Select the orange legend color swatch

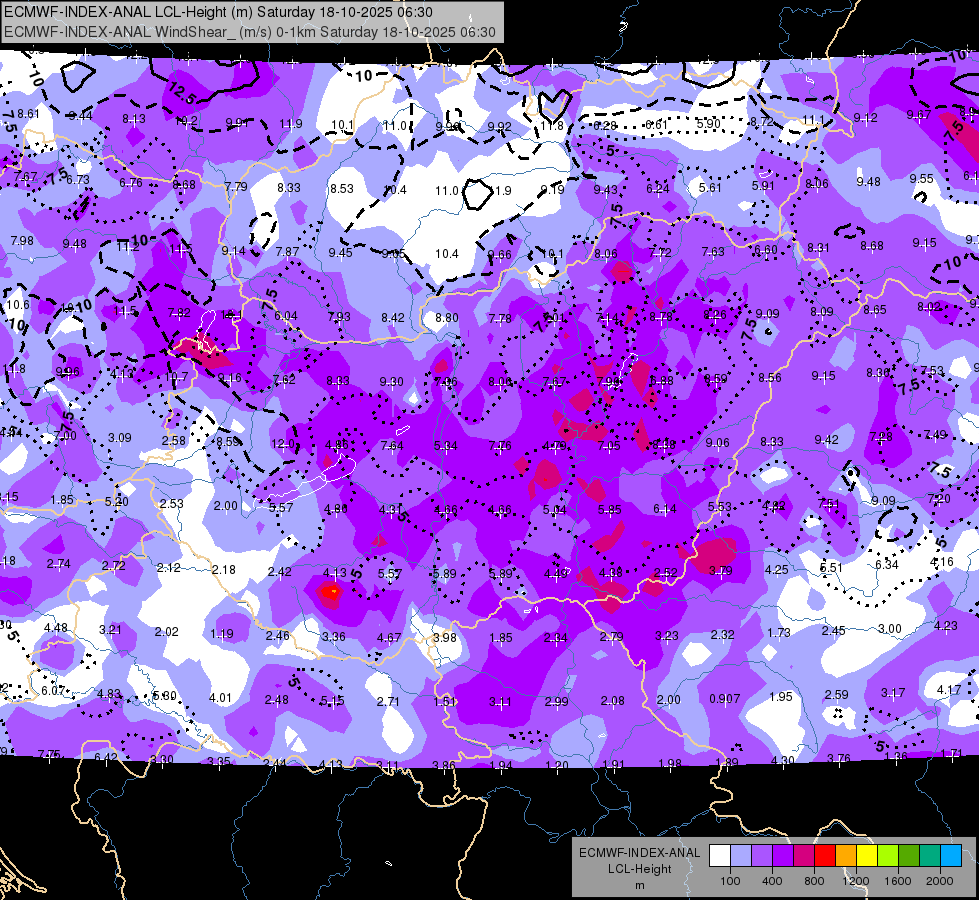point(846,856)
